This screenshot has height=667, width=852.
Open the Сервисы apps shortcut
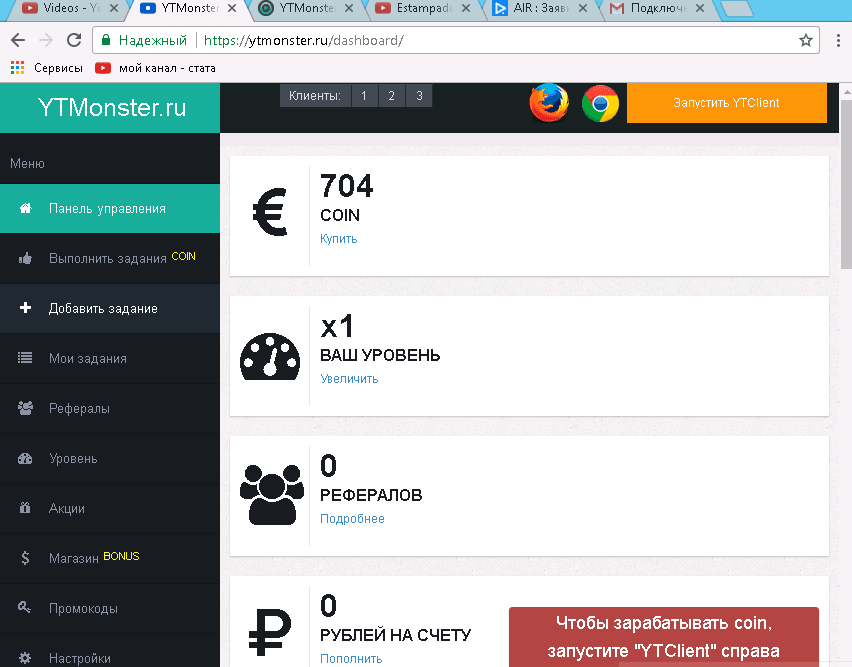(x=47, y=68)
